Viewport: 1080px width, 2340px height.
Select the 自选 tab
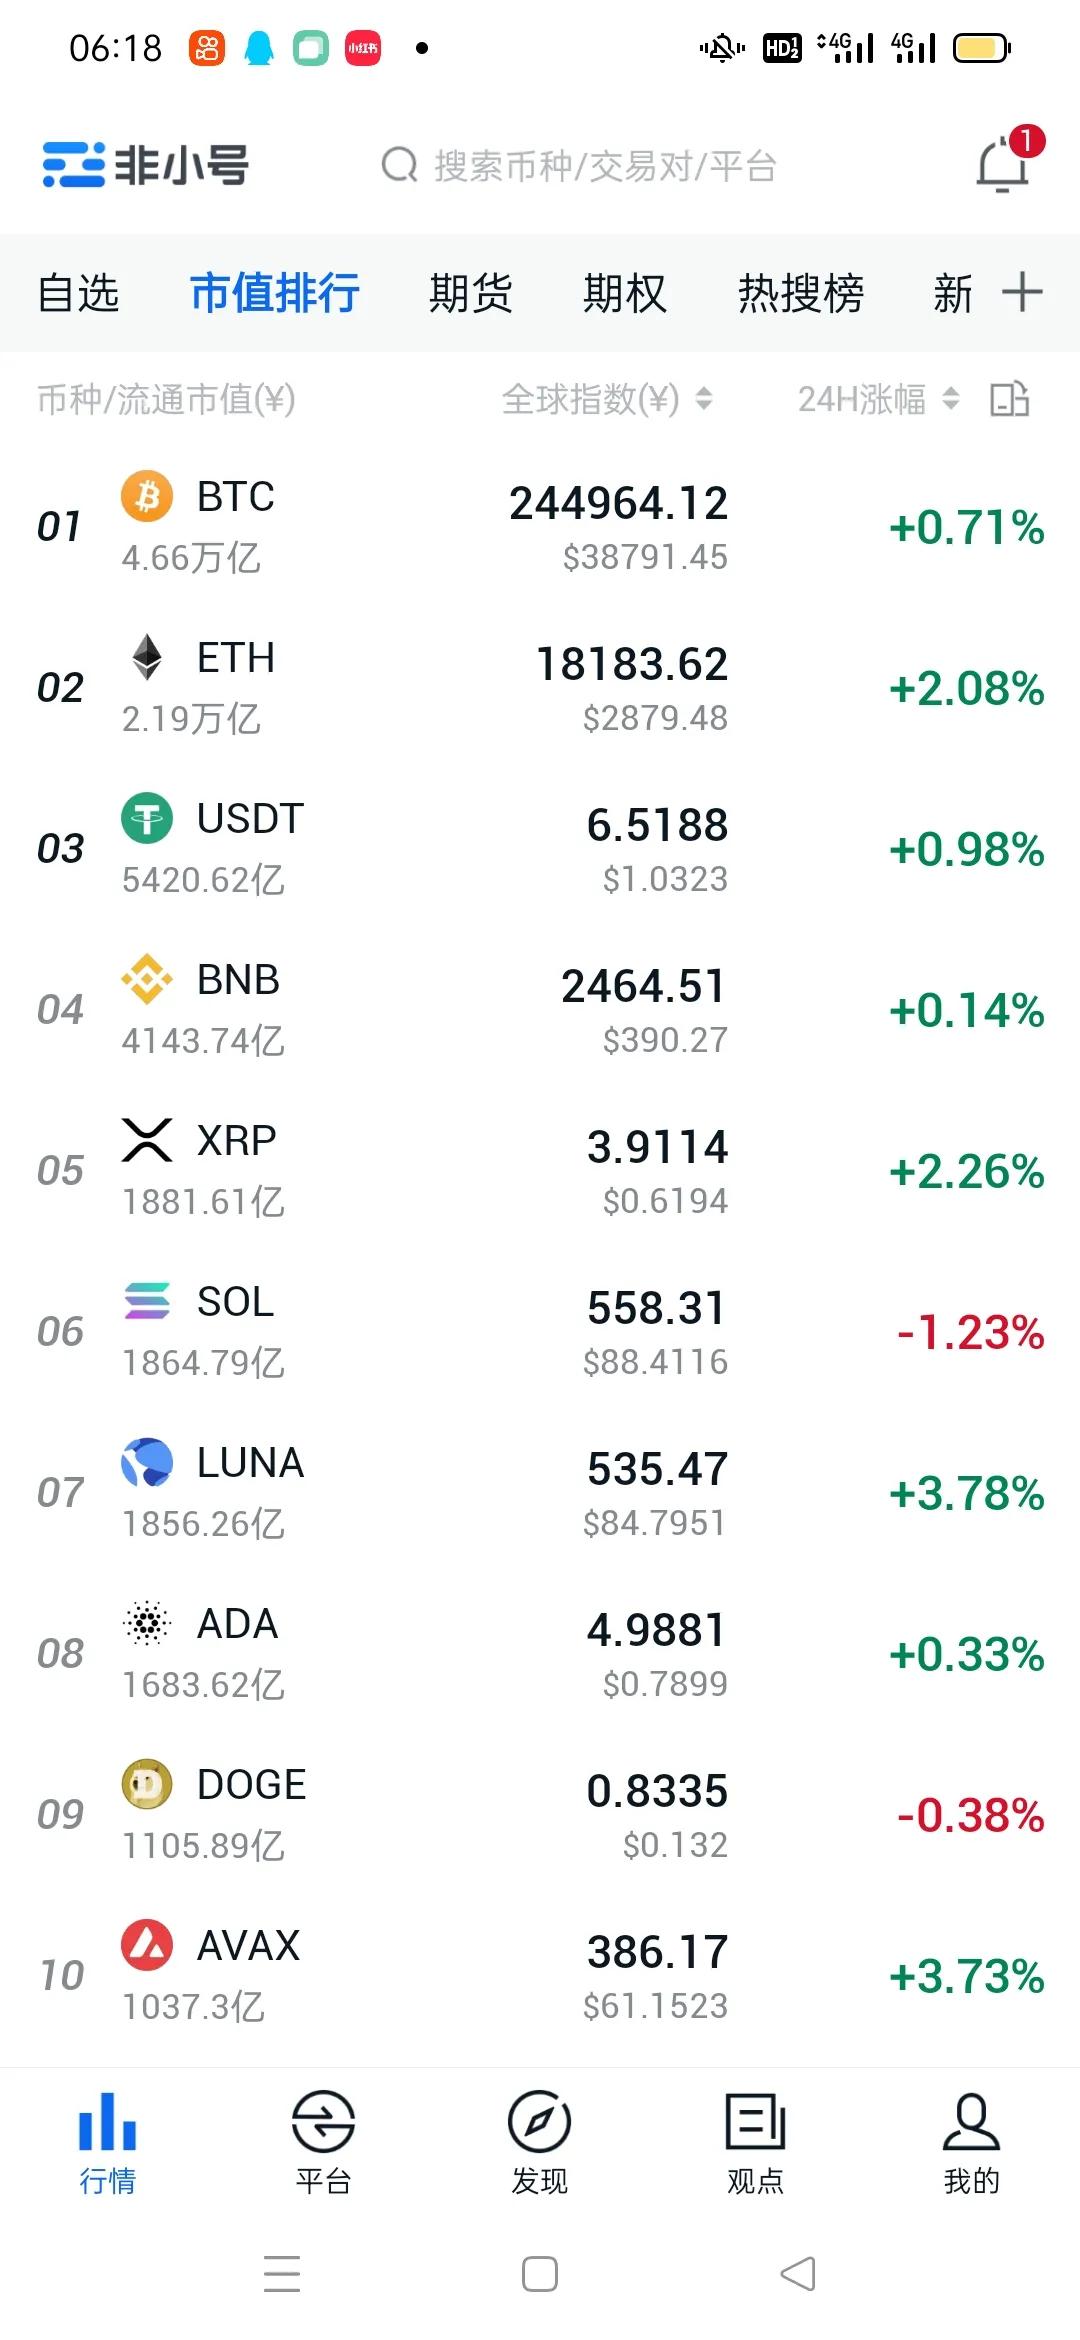pos(78,294)
